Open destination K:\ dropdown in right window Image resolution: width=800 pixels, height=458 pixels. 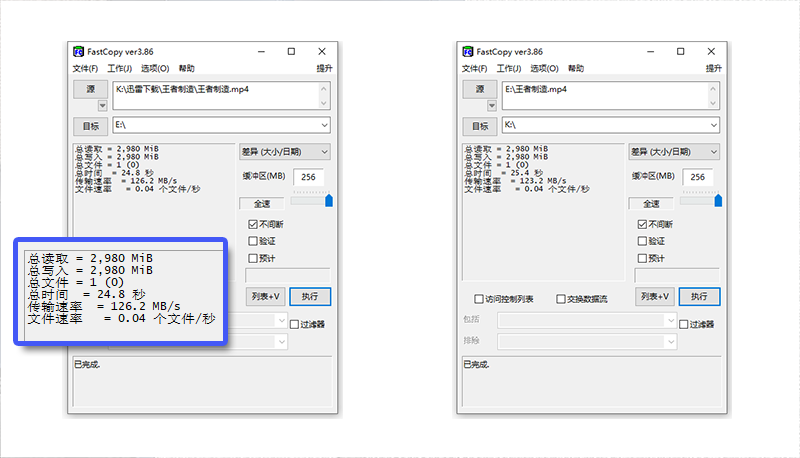coord(713,125)
